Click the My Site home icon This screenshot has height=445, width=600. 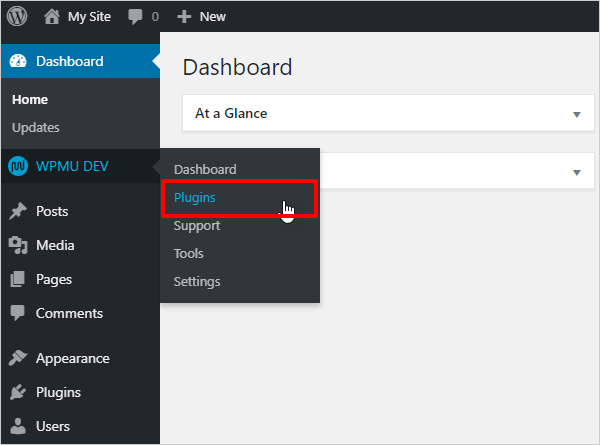pos(52,16)
